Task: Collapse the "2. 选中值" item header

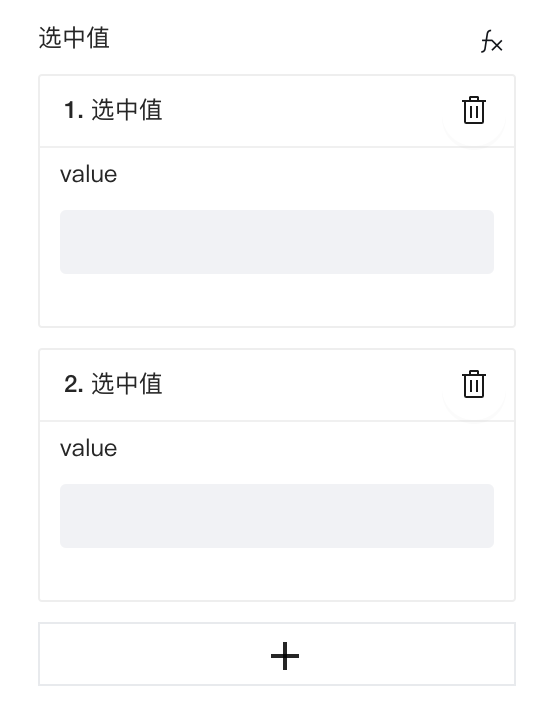Action: click(x=277, y=385)
